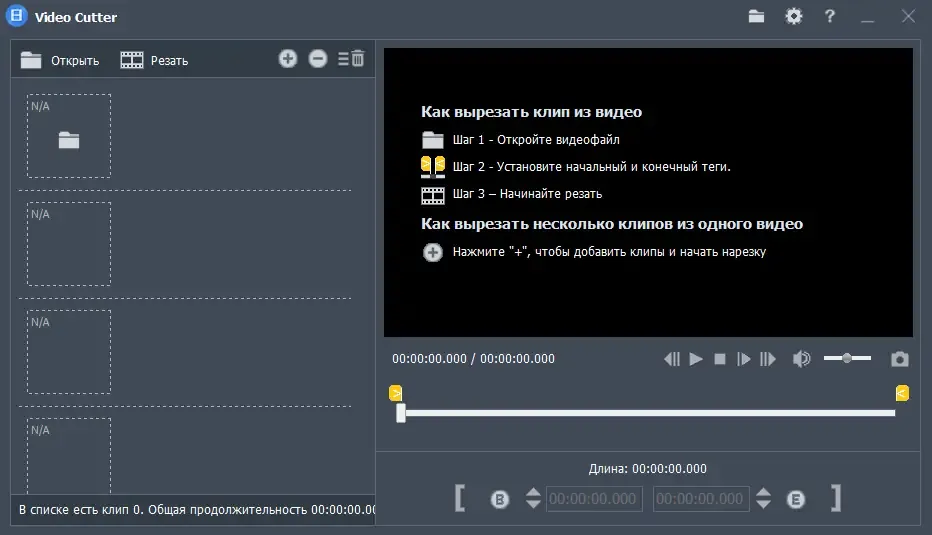Image resolution: width=932 pixels, height=535 pixels.
Task: Click the remove clip minus icon
Action: pyautogui.click(x=318, y=58)
